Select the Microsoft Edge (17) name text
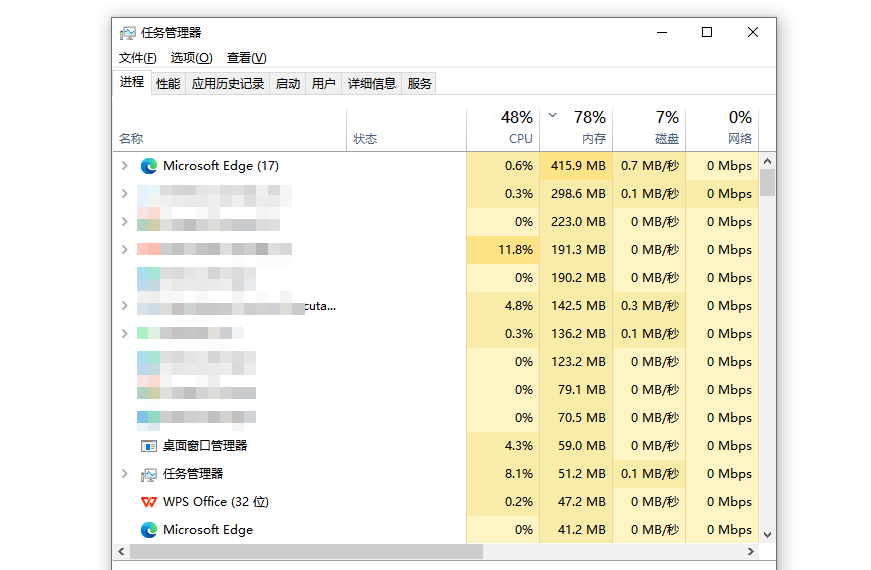This screenshot has width=871, height=570. [221, 166]
